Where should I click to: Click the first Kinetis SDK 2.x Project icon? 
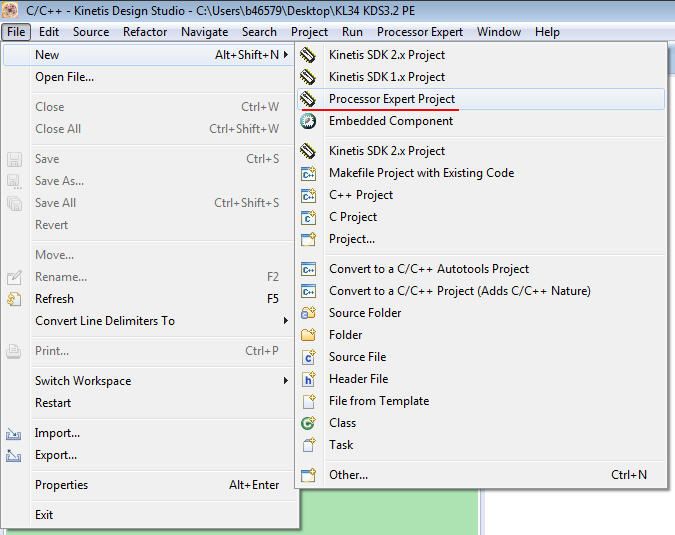tap(308, 55)
